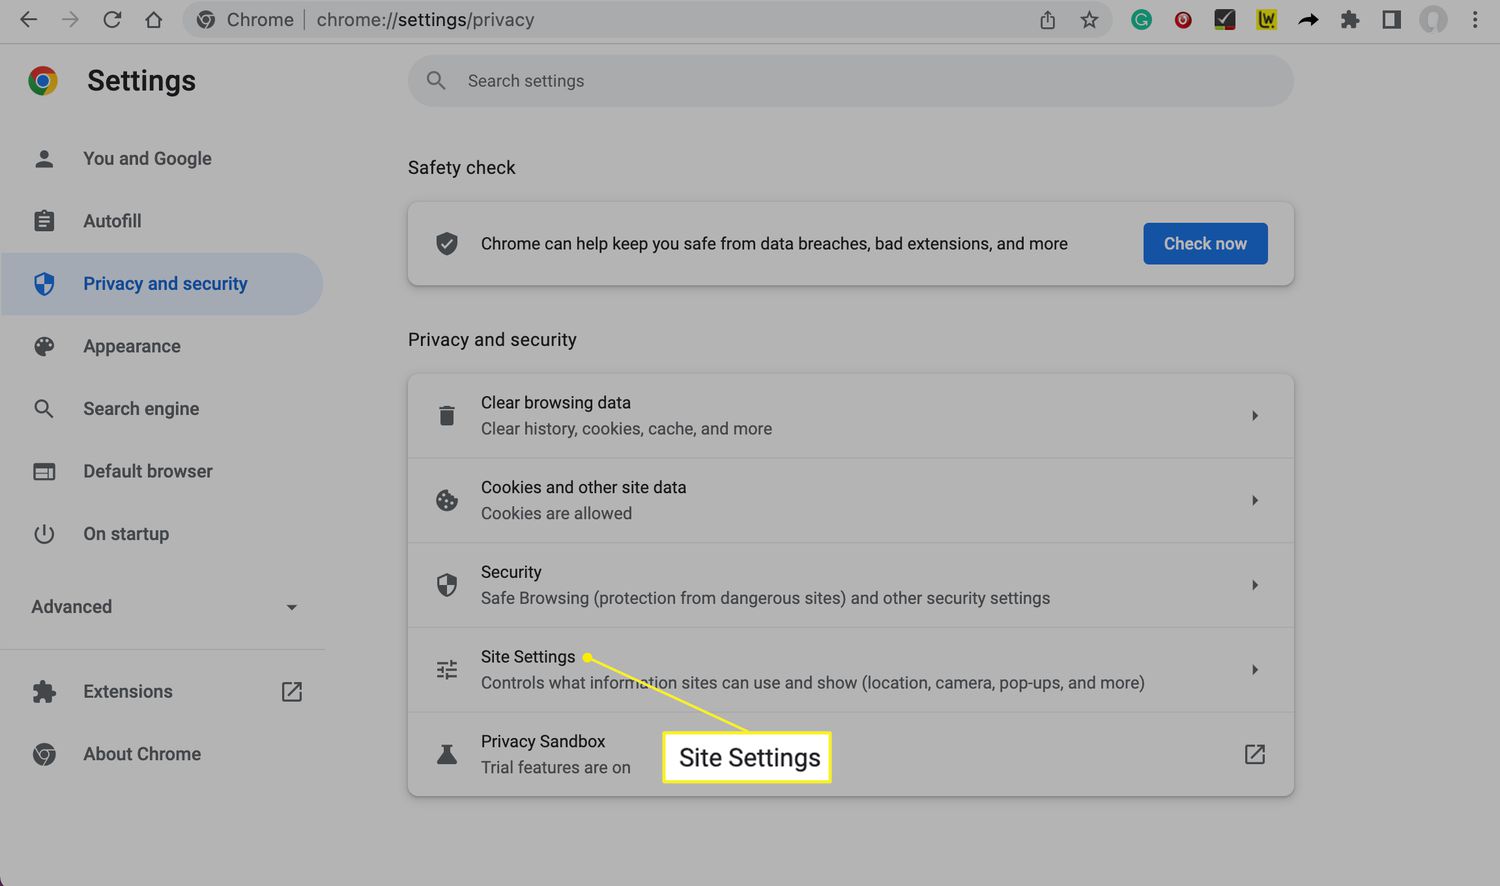Screen dimensions: 1500x886
Task: Click the Search settings magnifier icon
Action: pos(436,80)
